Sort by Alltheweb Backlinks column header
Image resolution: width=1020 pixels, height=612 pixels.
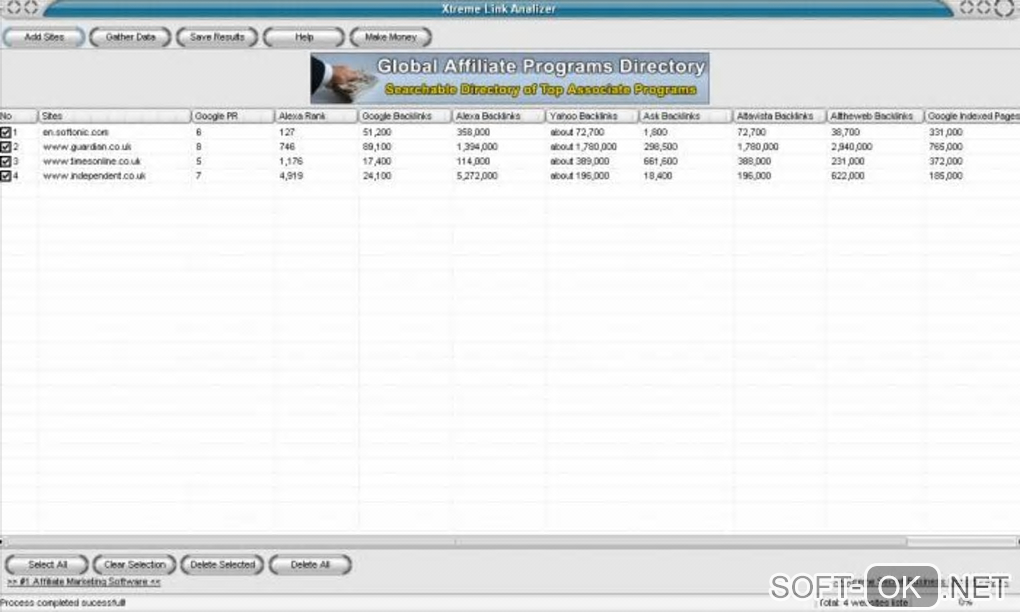pos(874,116)
